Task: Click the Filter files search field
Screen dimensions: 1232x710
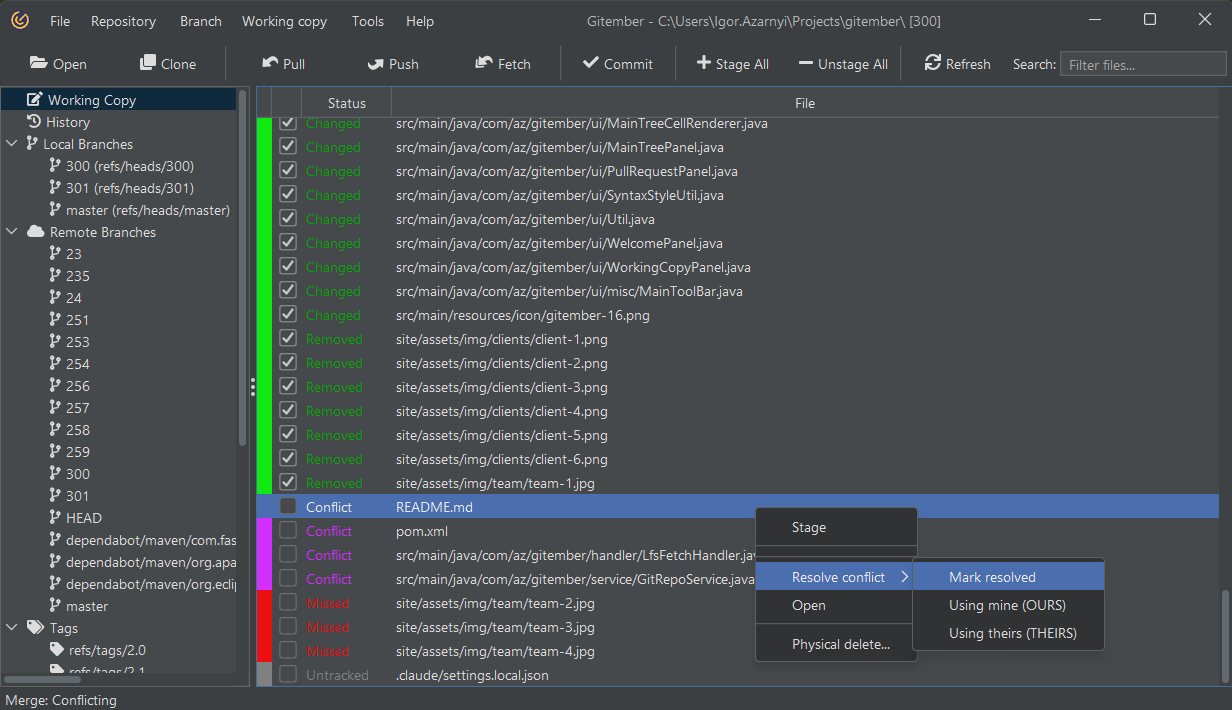Action: tap(1142, 64)
